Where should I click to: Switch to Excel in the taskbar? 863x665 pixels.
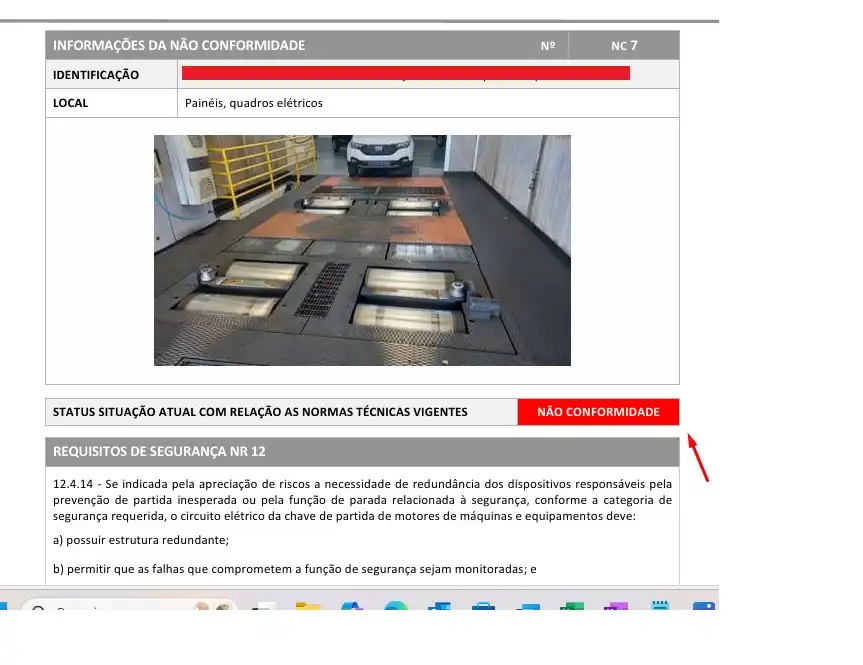[572, 606]
